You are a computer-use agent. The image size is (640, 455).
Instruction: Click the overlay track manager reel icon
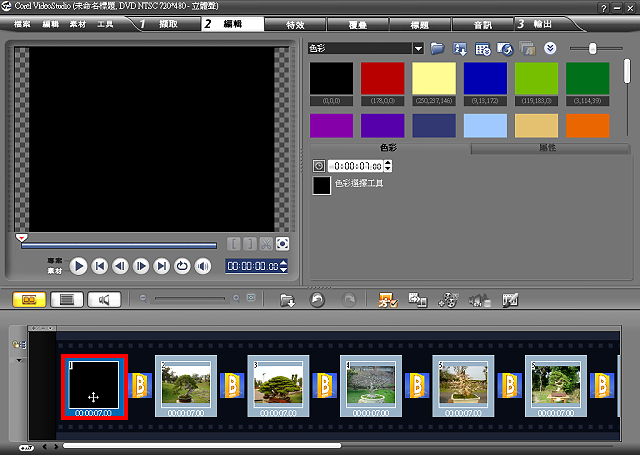pos(448,300)
